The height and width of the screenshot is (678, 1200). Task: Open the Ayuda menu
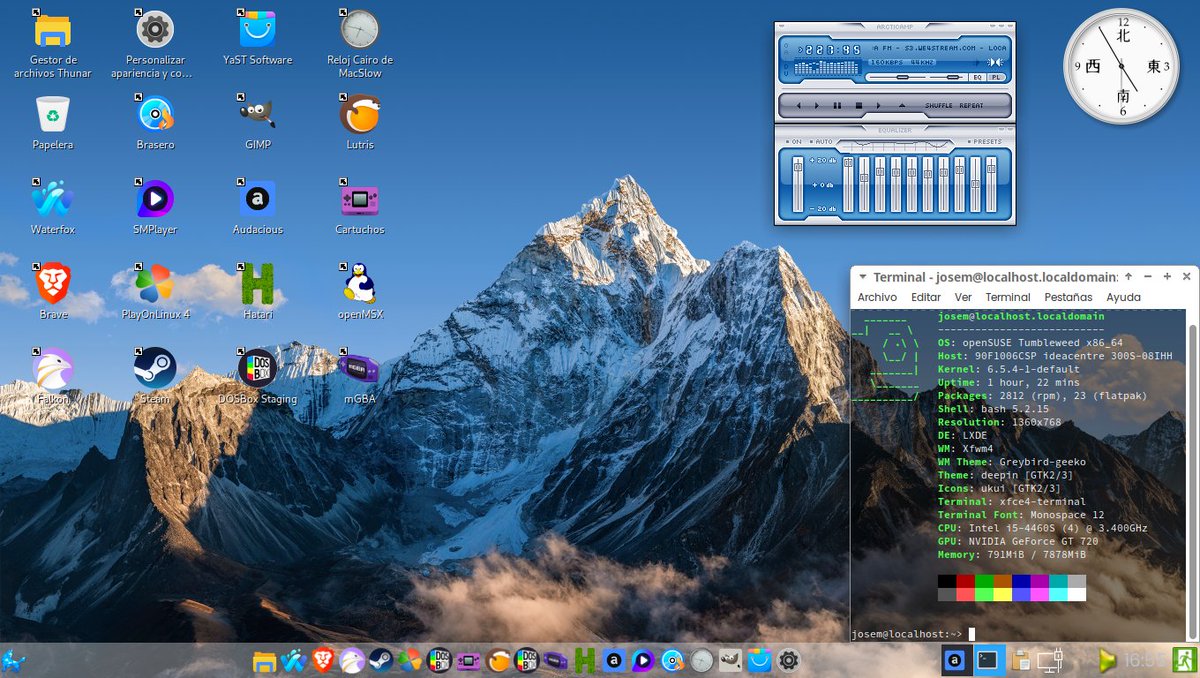pos(1123,297)
